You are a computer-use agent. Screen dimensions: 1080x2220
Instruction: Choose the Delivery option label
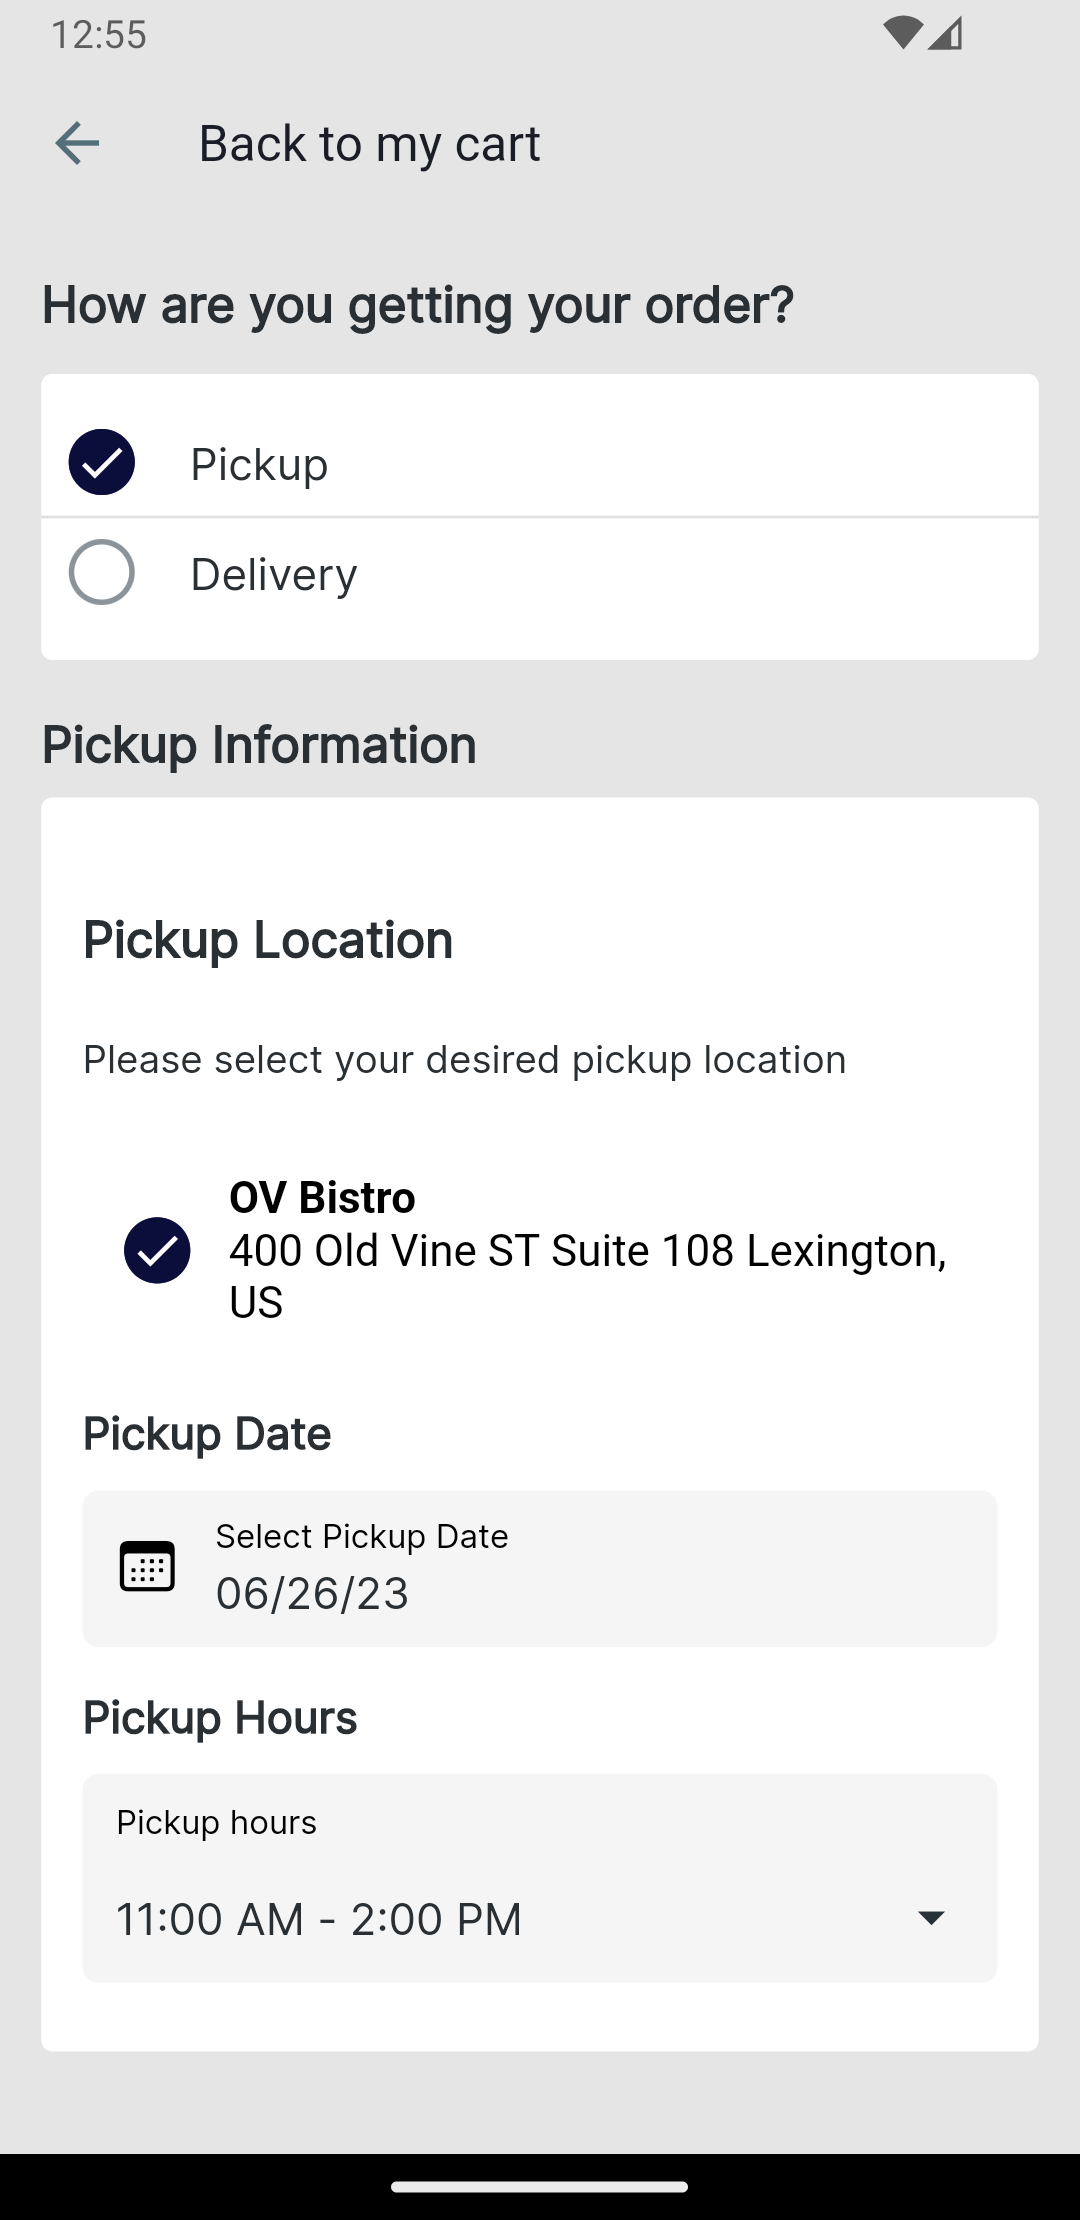[274, 574]
